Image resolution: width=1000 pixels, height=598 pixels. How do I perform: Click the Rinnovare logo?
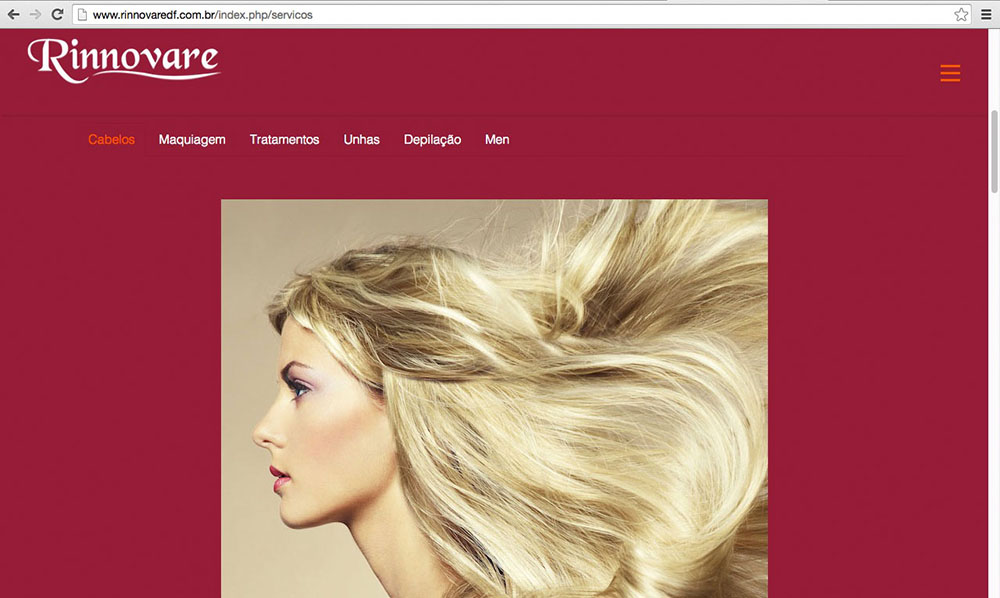[x=124, y=60]
